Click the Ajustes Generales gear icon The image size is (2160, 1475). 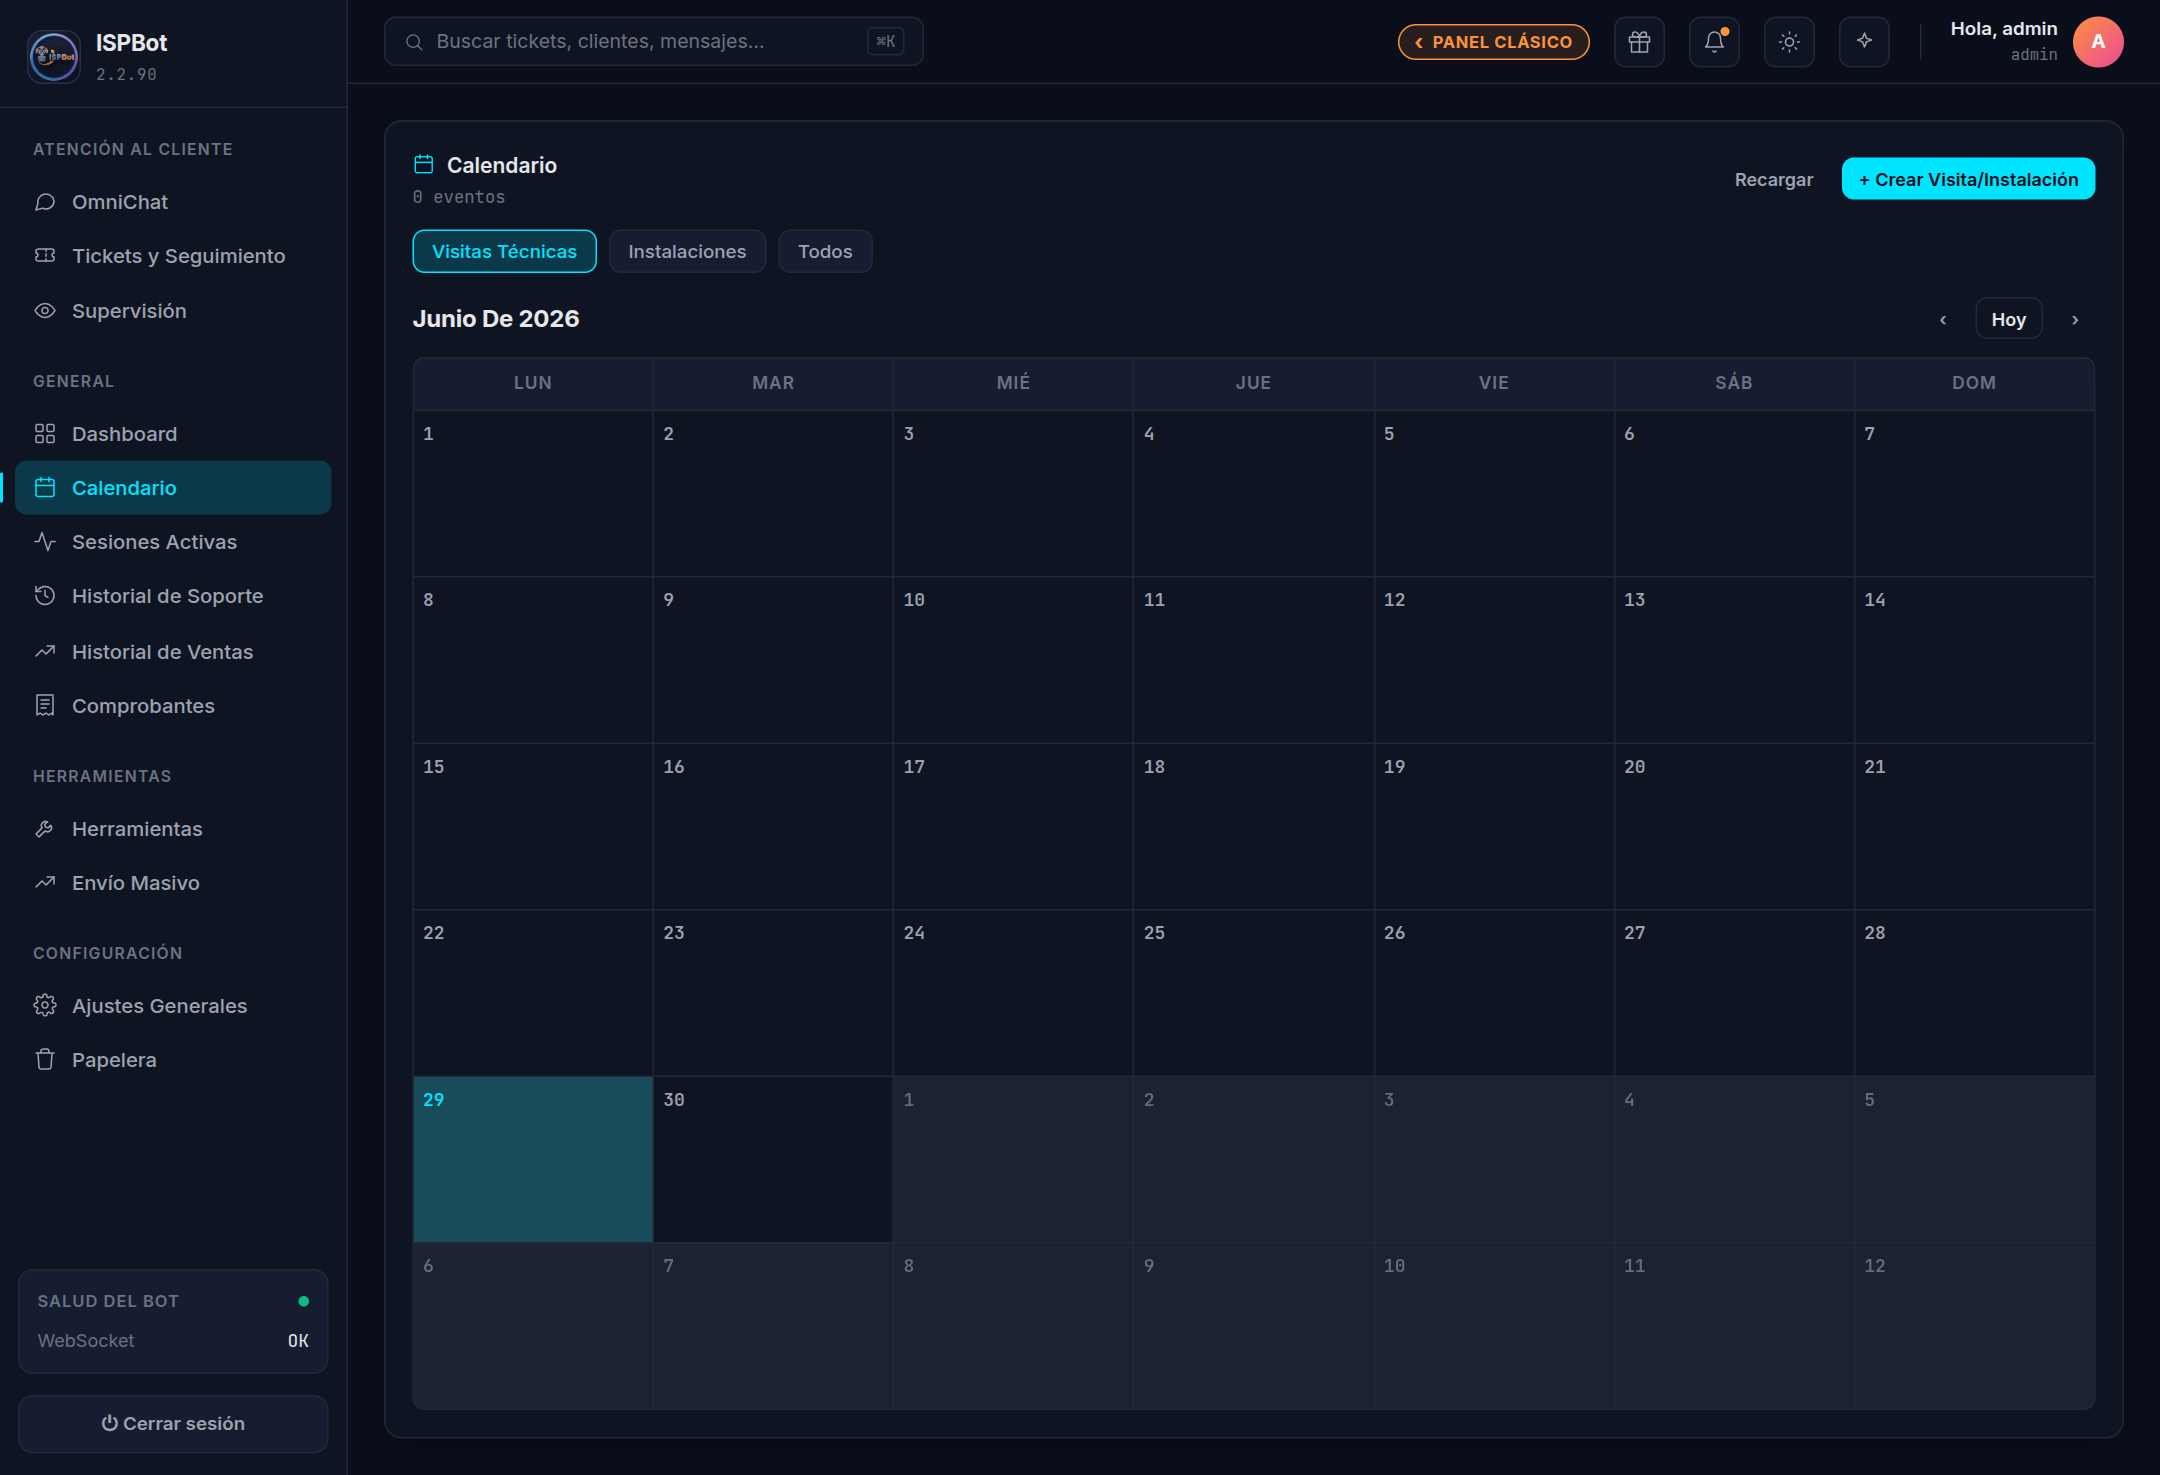[45, 1006]
